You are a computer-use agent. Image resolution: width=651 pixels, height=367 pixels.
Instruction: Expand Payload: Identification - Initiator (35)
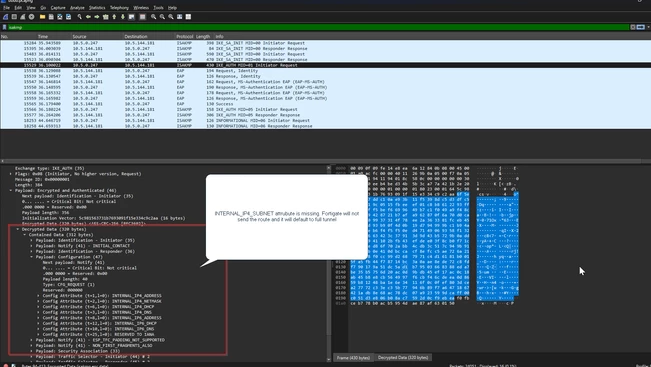(x=32, y=240)
